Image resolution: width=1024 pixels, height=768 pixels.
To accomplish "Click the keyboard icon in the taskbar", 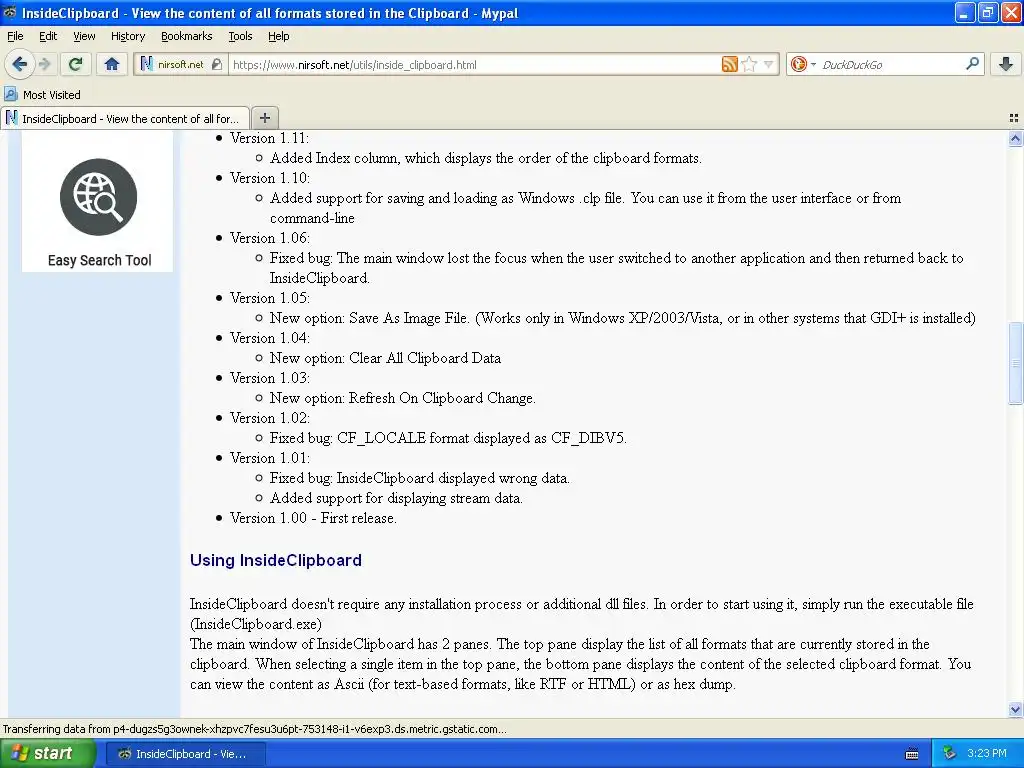I will pyautogui.click(x=912, y=754).
